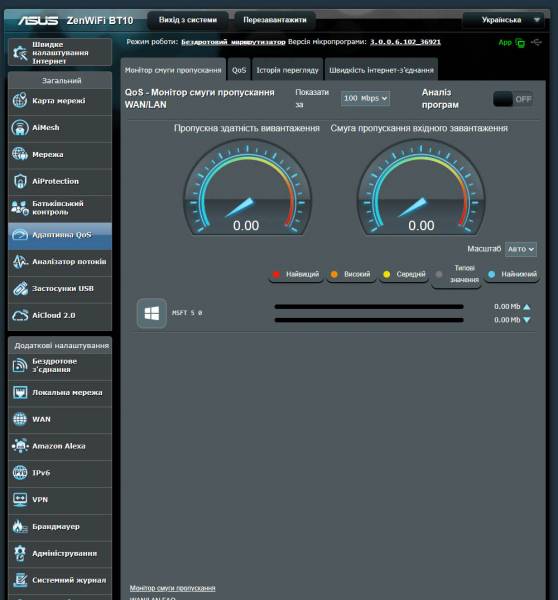Open the Amazon Alexa icon

pyautogui.click(x=20, y=446)
